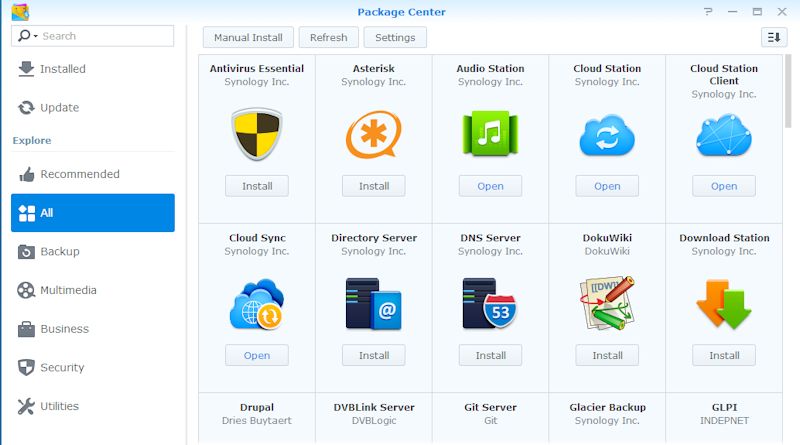Click the DokuWiki pencil icon

pyautogui.click(x=607, y=303)
